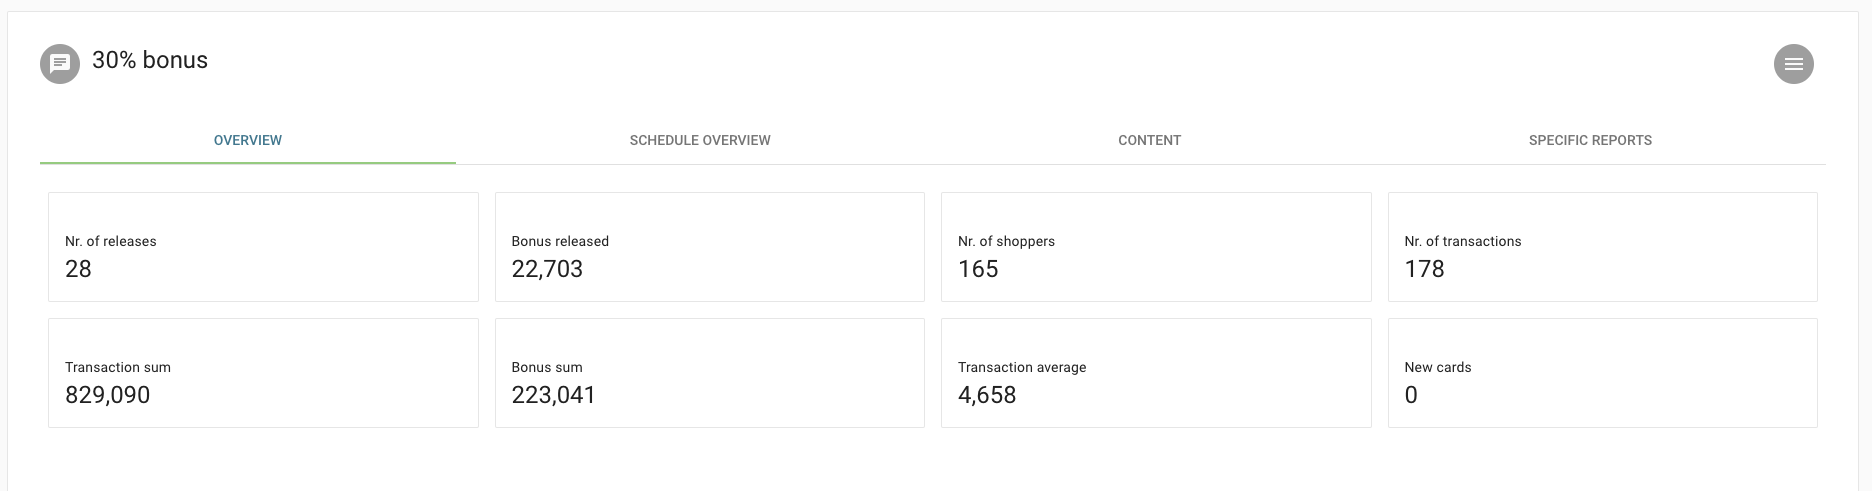This screenshot has height=491, width=1872.
Task: Switch to the Overview tab
Action: (248, 140)
